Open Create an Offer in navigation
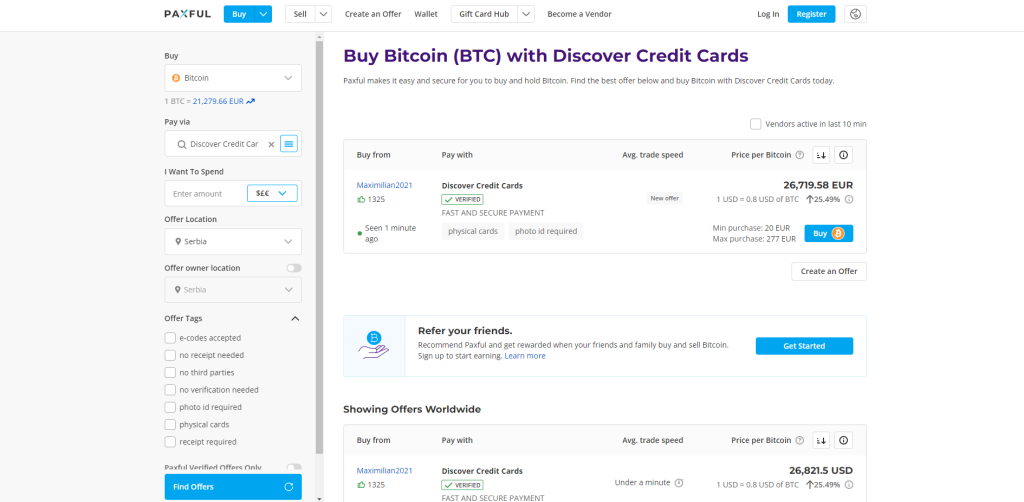 tap(373, 14)
